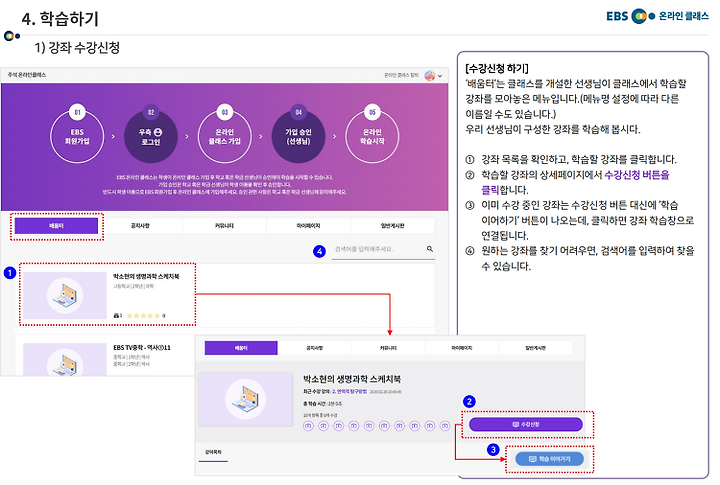Click the EBS TV중학 course thumbnail
The height and width of the screenshot is (485, 720).
click(x=65, y=360)
